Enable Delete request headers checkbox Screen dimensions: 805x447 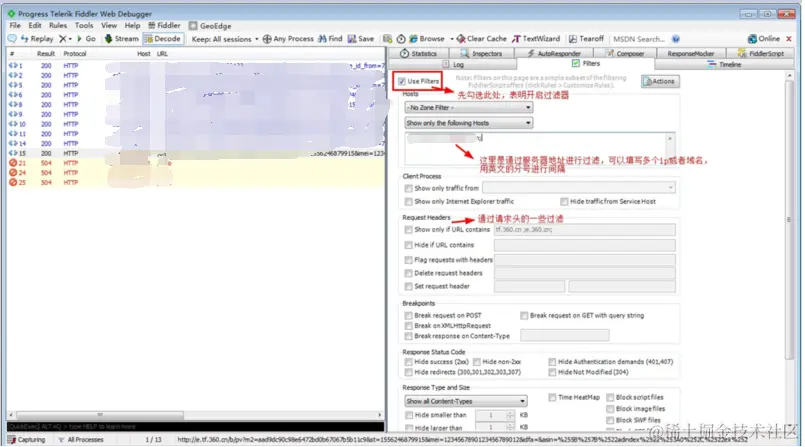(409, 274)
